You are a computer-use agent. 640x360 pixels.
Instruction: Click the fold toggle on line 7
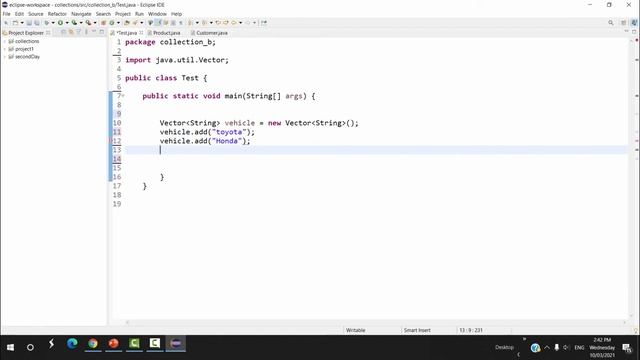point(123,96)
